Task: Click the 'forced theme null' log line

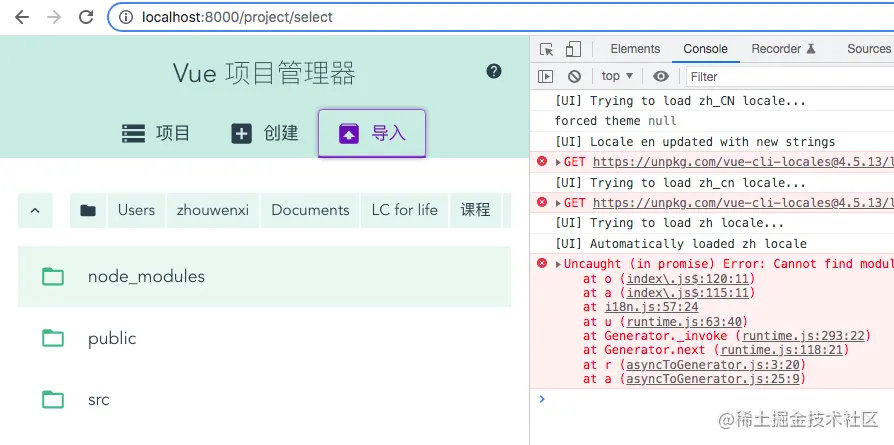Action: pyautogui.click(x=615, y=121)
